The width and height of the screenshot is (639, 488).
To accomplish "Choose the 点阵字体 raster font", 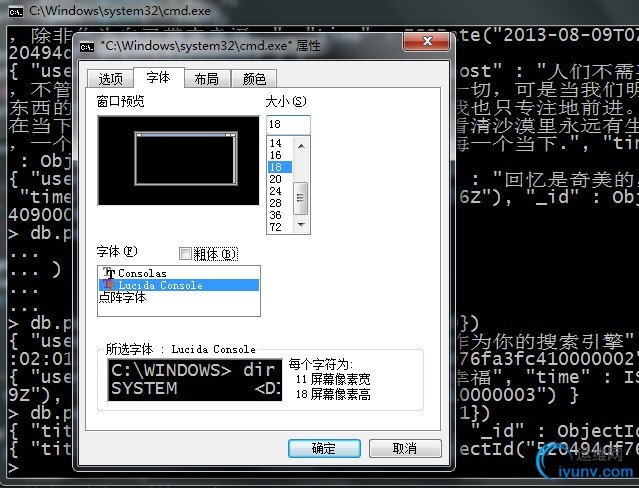I will coord(179,297).
